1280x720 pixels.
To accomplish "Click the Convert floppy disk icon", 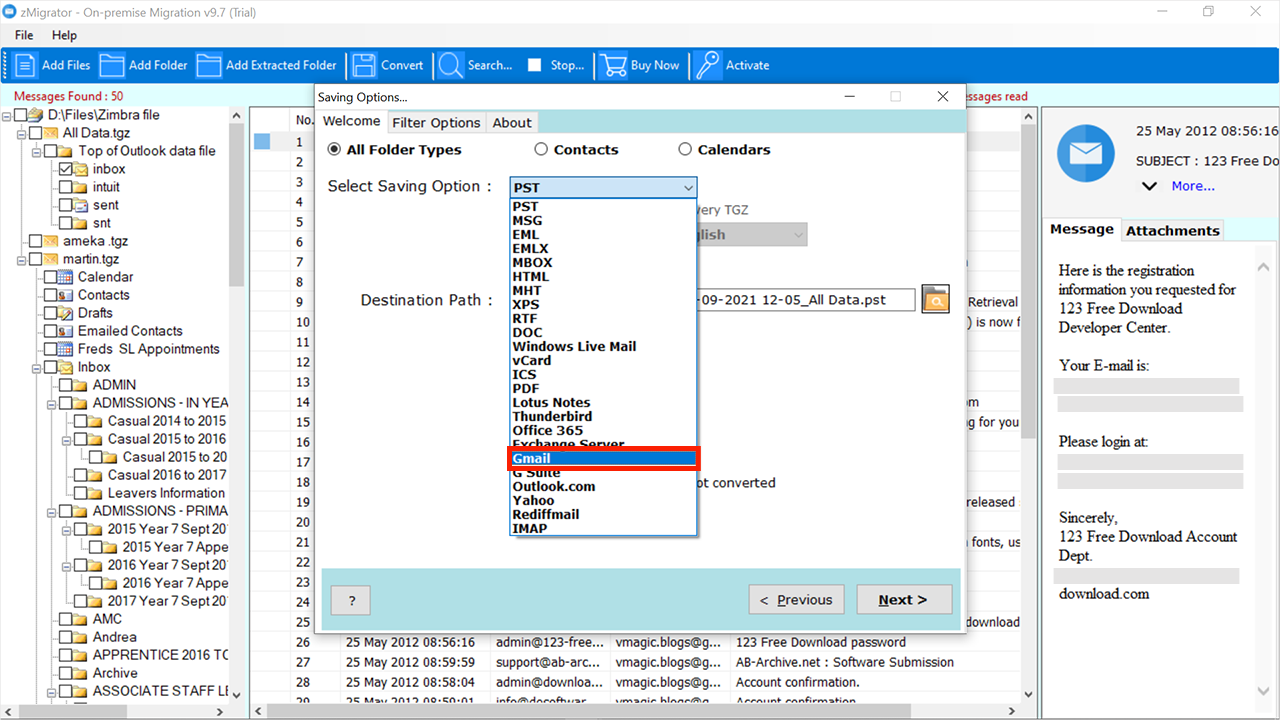I will 364,65.
